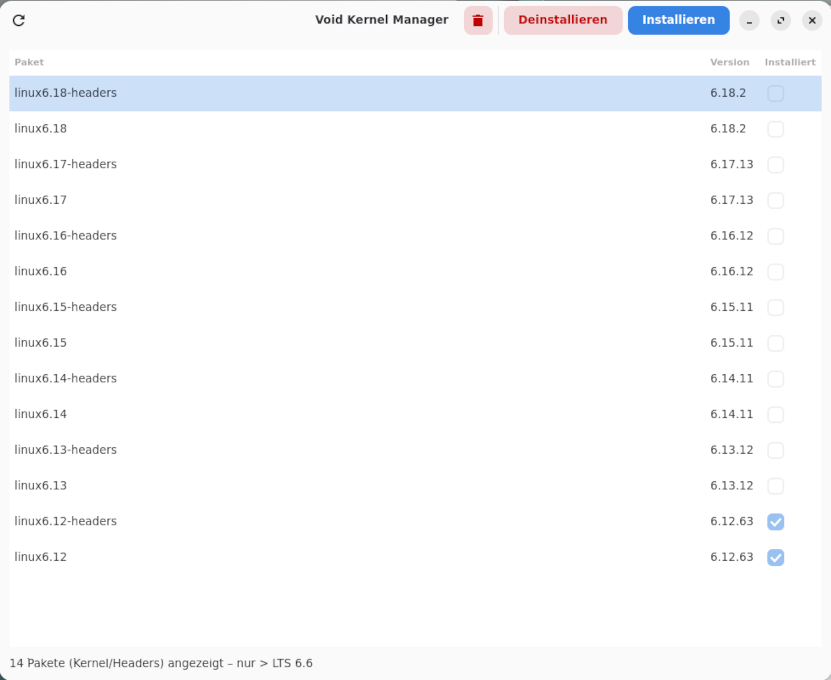
Task: Click the trash icon in the toolbar
Action: [477, 20]
